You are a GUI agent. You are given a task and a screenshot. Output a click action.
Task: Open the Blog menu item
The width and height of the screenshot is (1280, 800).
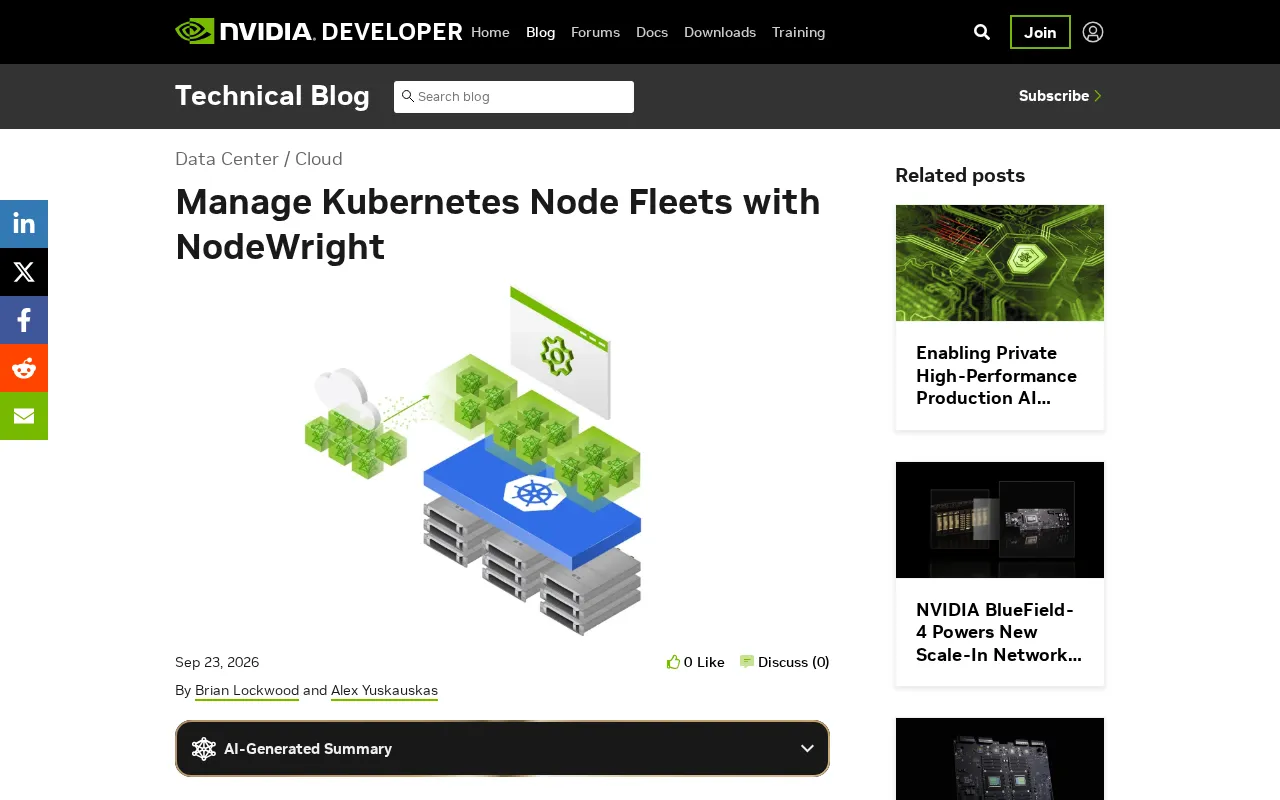[x=541, y=32]
